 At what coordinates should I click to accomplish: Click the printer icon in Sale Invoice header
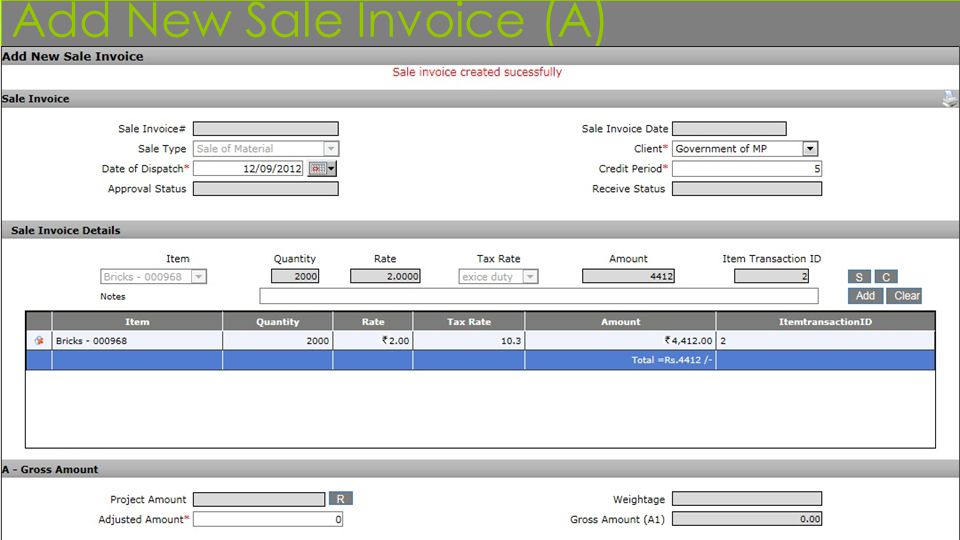point(950,99)
